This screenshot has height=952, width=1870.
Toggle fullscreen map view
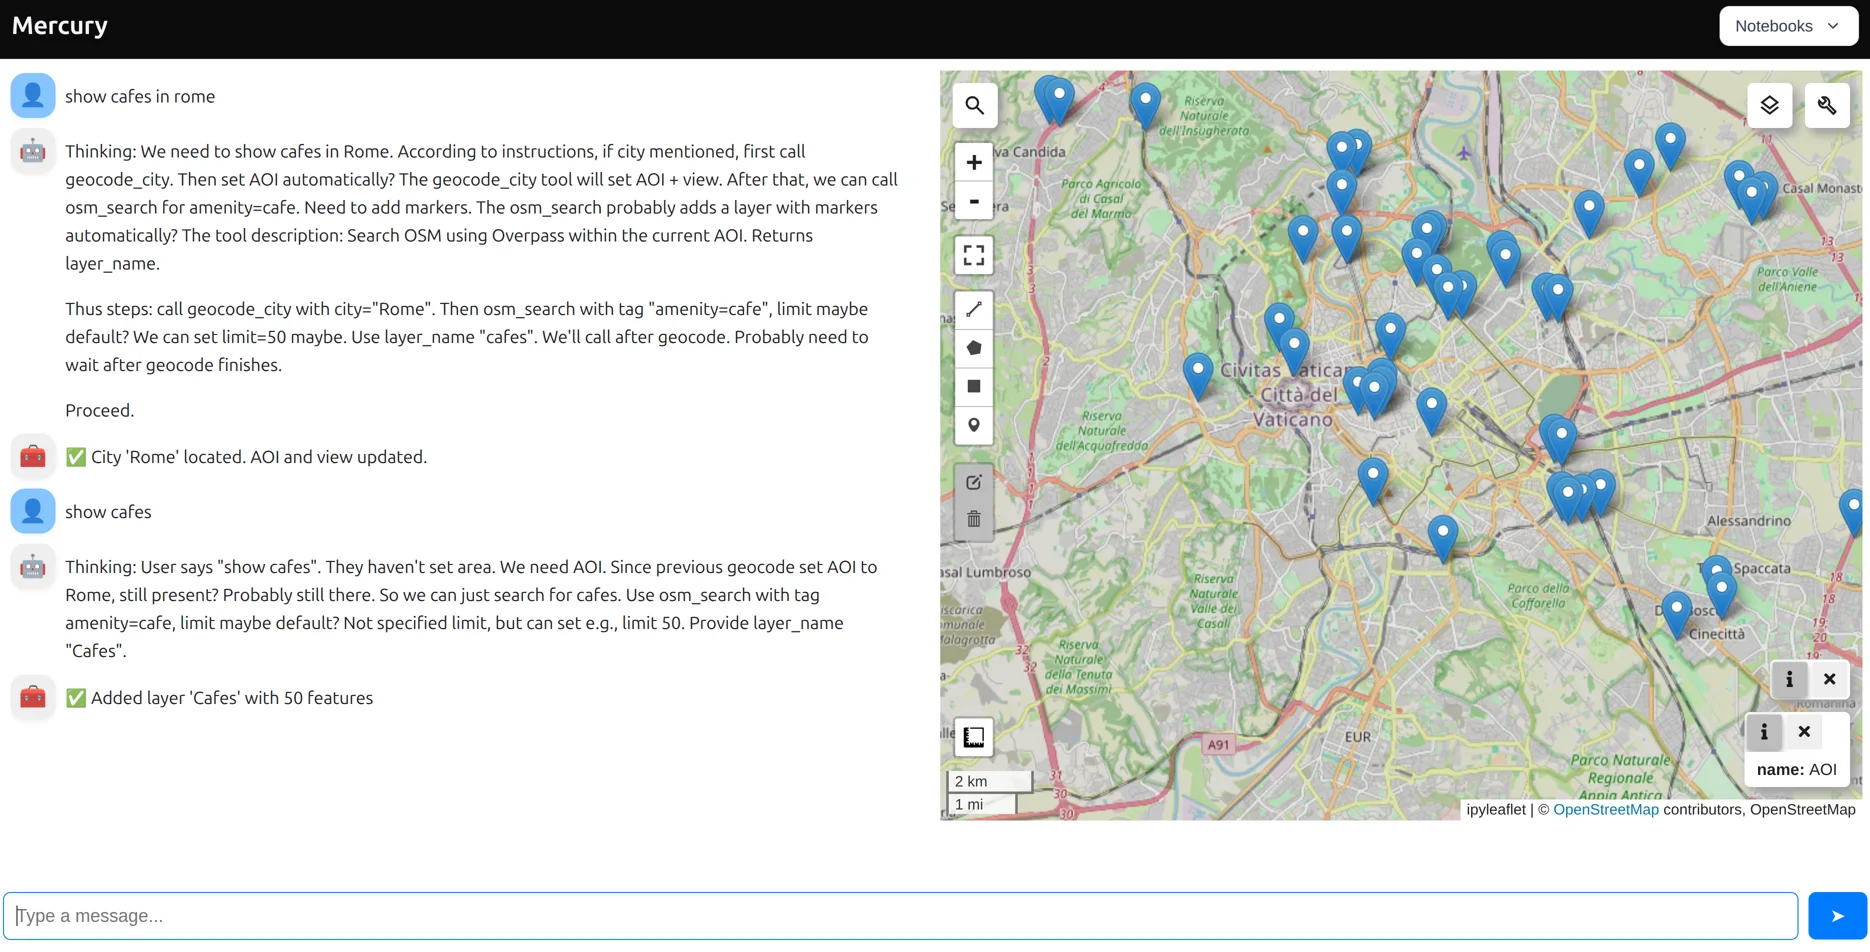coord(974,256)
